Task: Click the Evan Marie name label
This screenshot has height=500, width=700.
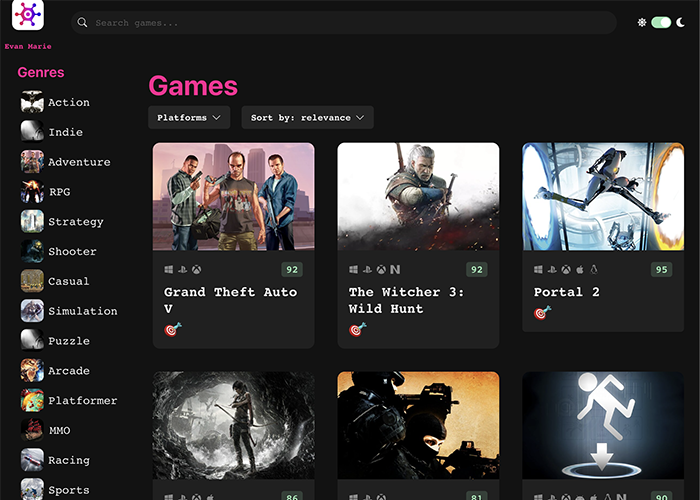Action: [28, 46]
